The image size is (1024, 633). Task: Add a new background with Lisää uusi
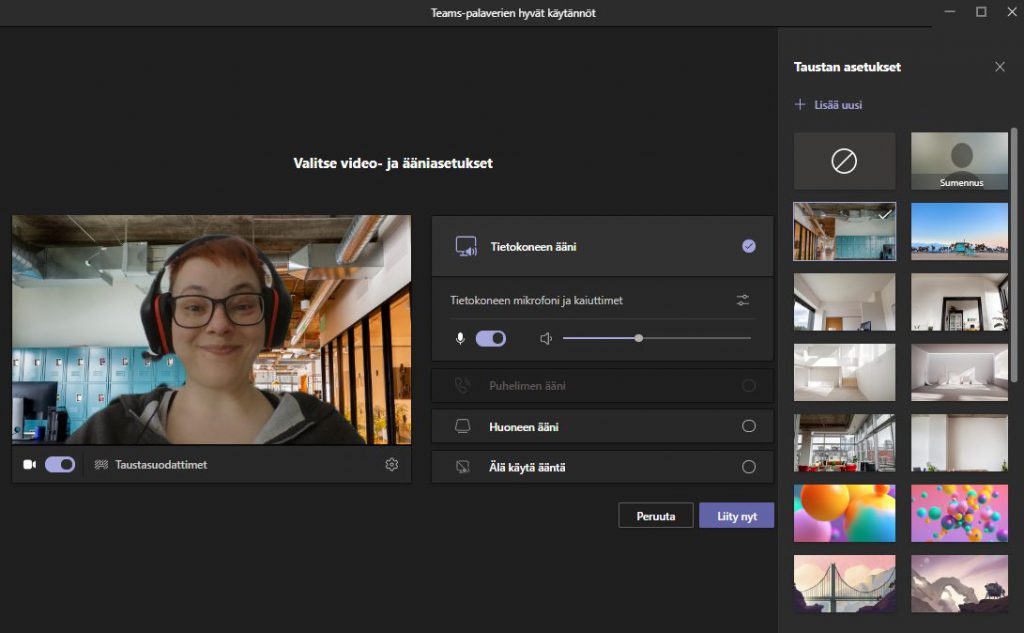(828, 105)
